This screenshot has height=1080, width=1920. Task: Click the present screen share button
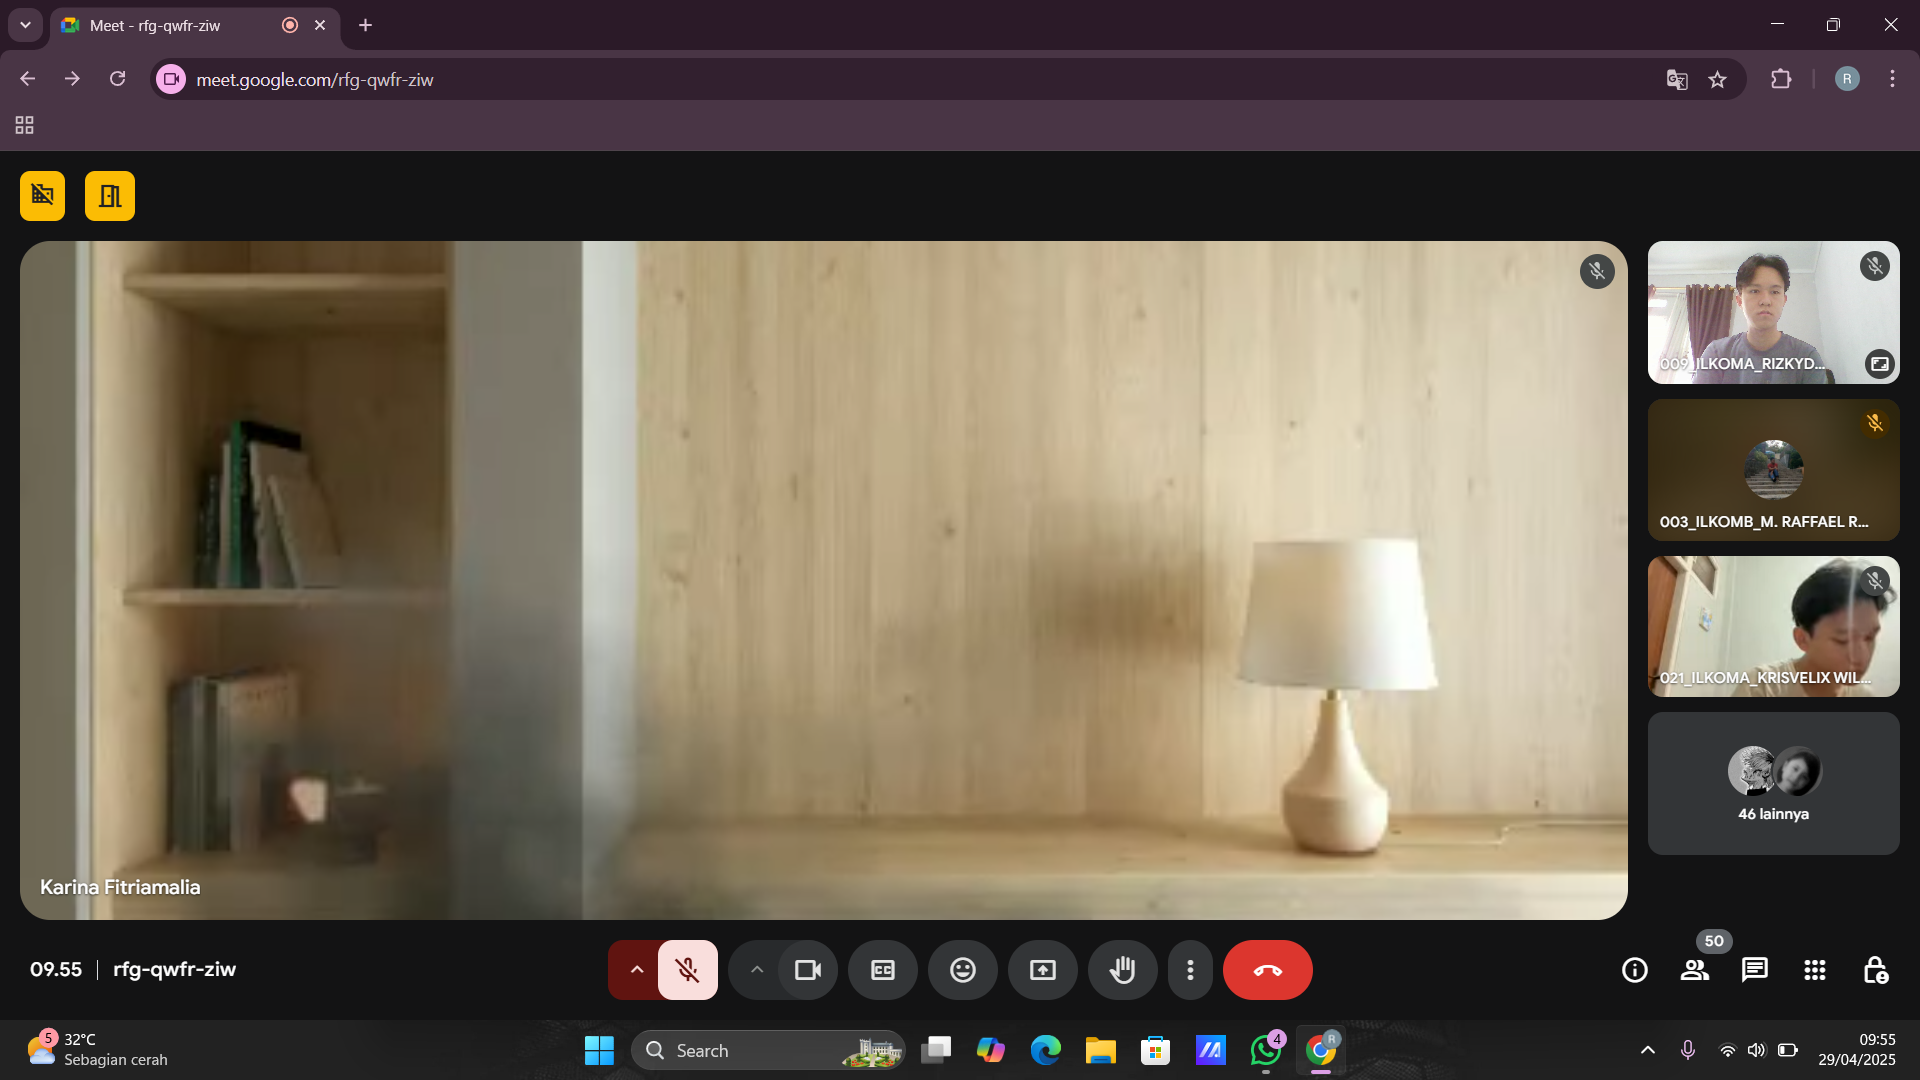click(x=1042, y=970)
